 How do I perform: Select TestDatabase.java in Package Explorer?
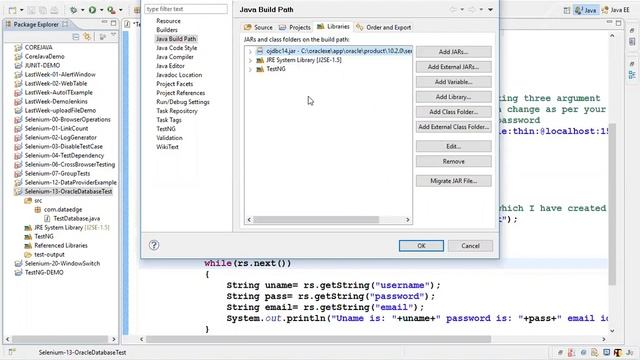coord(76,218)
